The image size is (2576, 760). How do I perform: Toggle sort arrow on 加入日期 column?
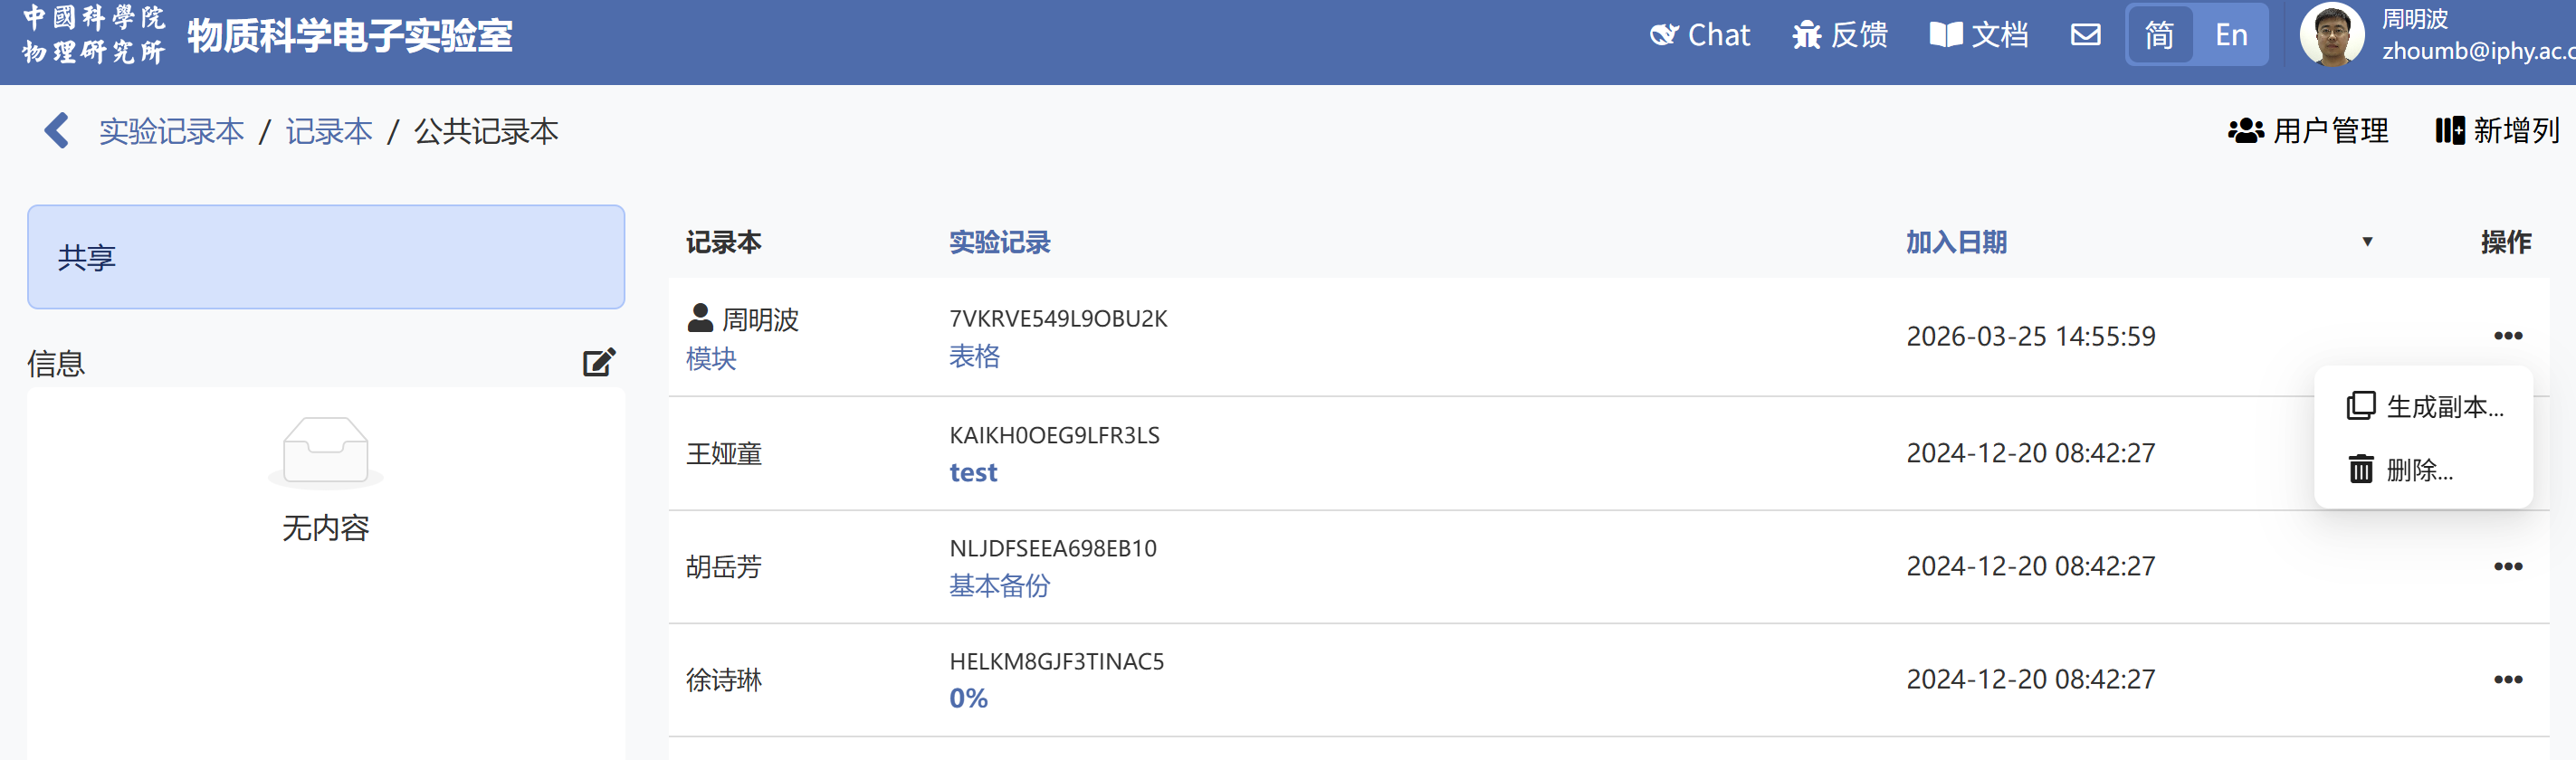point(2367,242)
